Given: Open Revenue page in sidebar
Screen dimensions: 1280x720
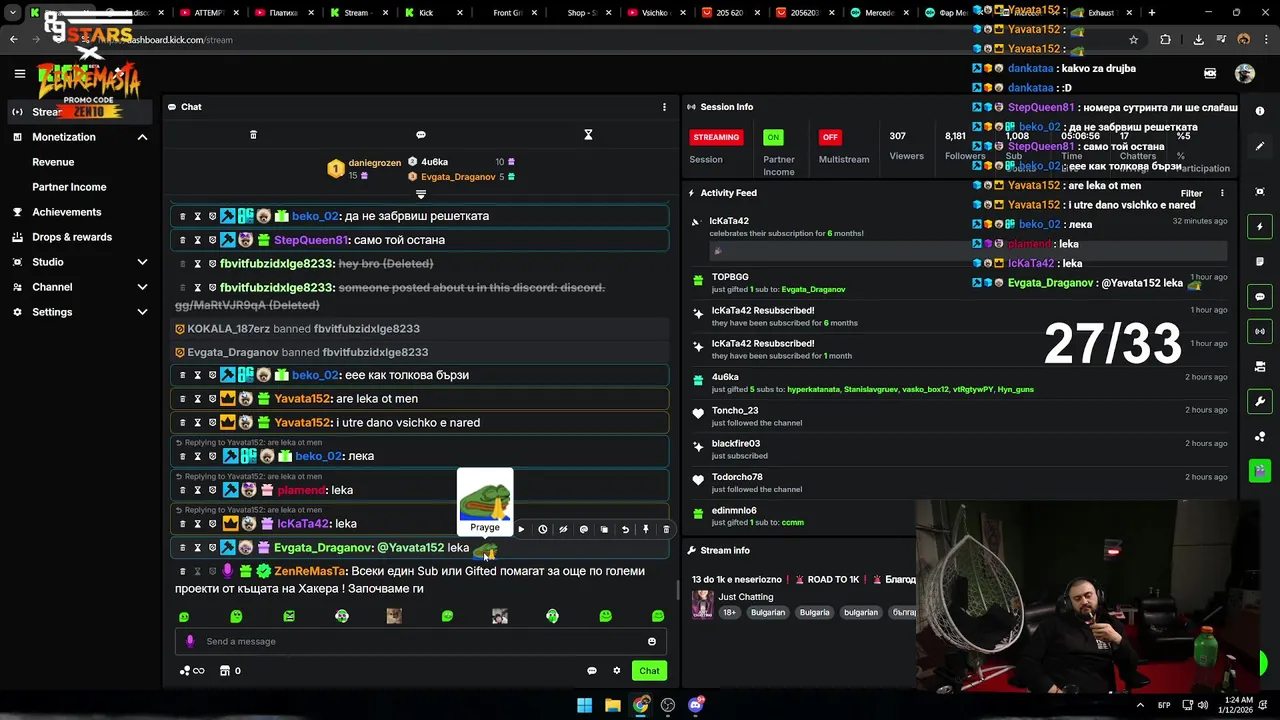Looking at the screenshot, I should 53,162.
